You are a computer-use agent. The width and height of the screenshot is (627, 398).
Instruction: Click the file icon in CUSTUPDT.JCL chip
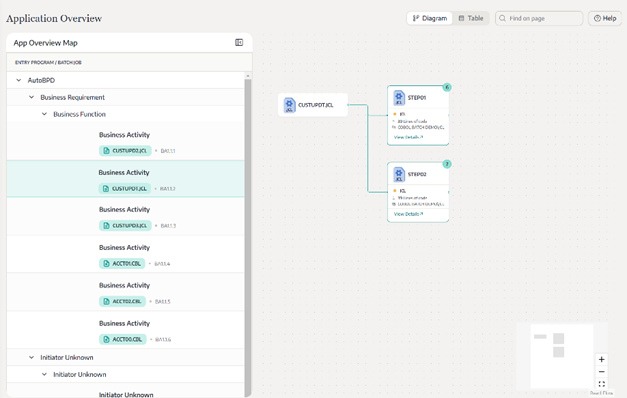106,188
